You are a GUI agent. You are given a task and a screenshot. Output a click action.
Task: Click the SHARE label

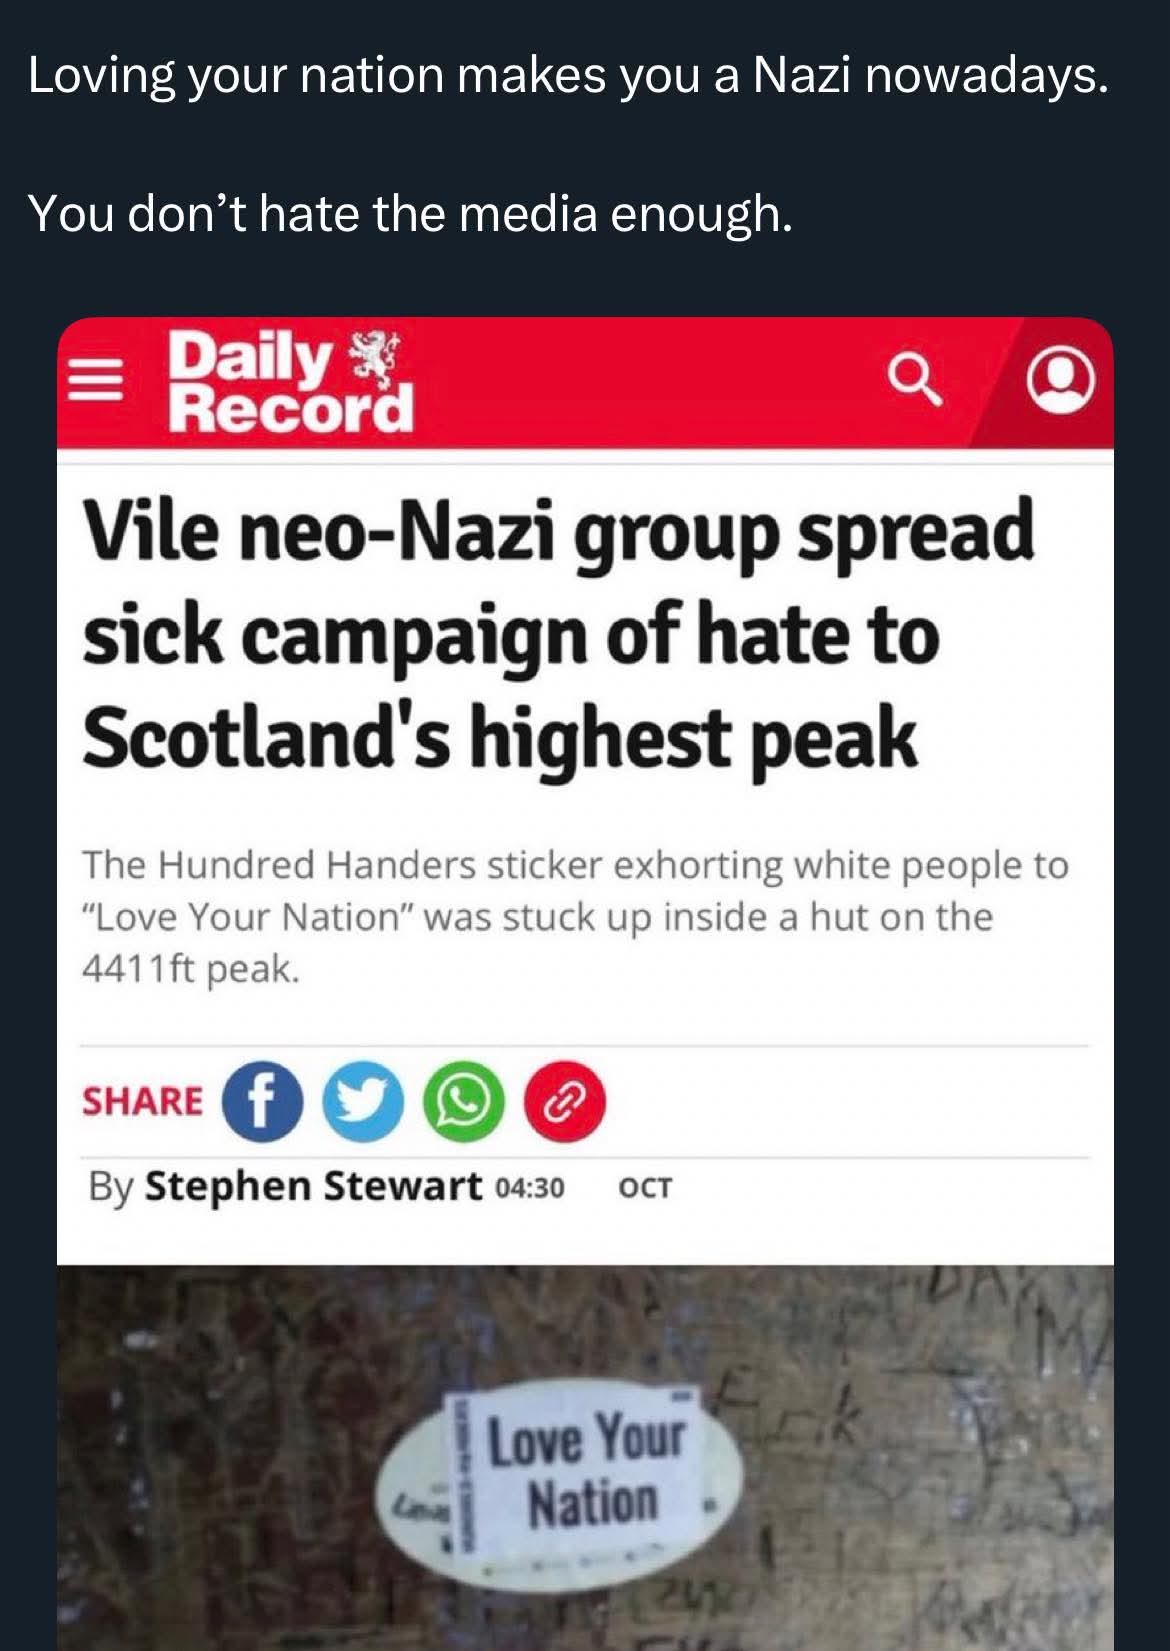click(x=143, y=1101)
